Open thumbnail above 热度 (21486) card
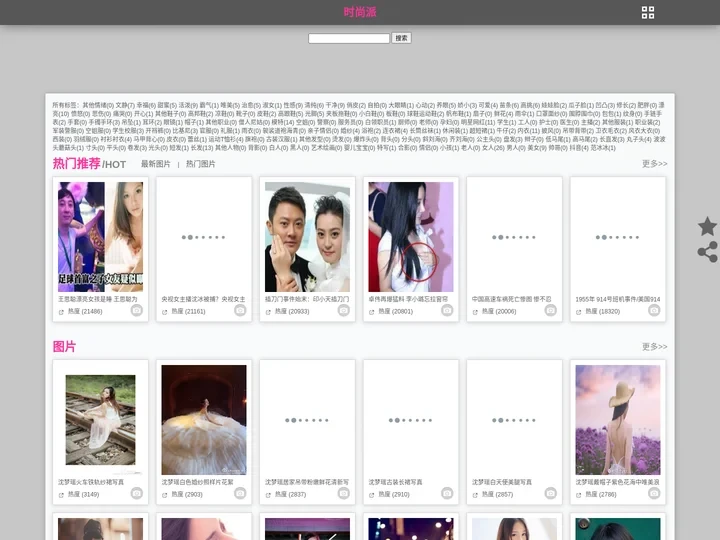 coord(100,236)
